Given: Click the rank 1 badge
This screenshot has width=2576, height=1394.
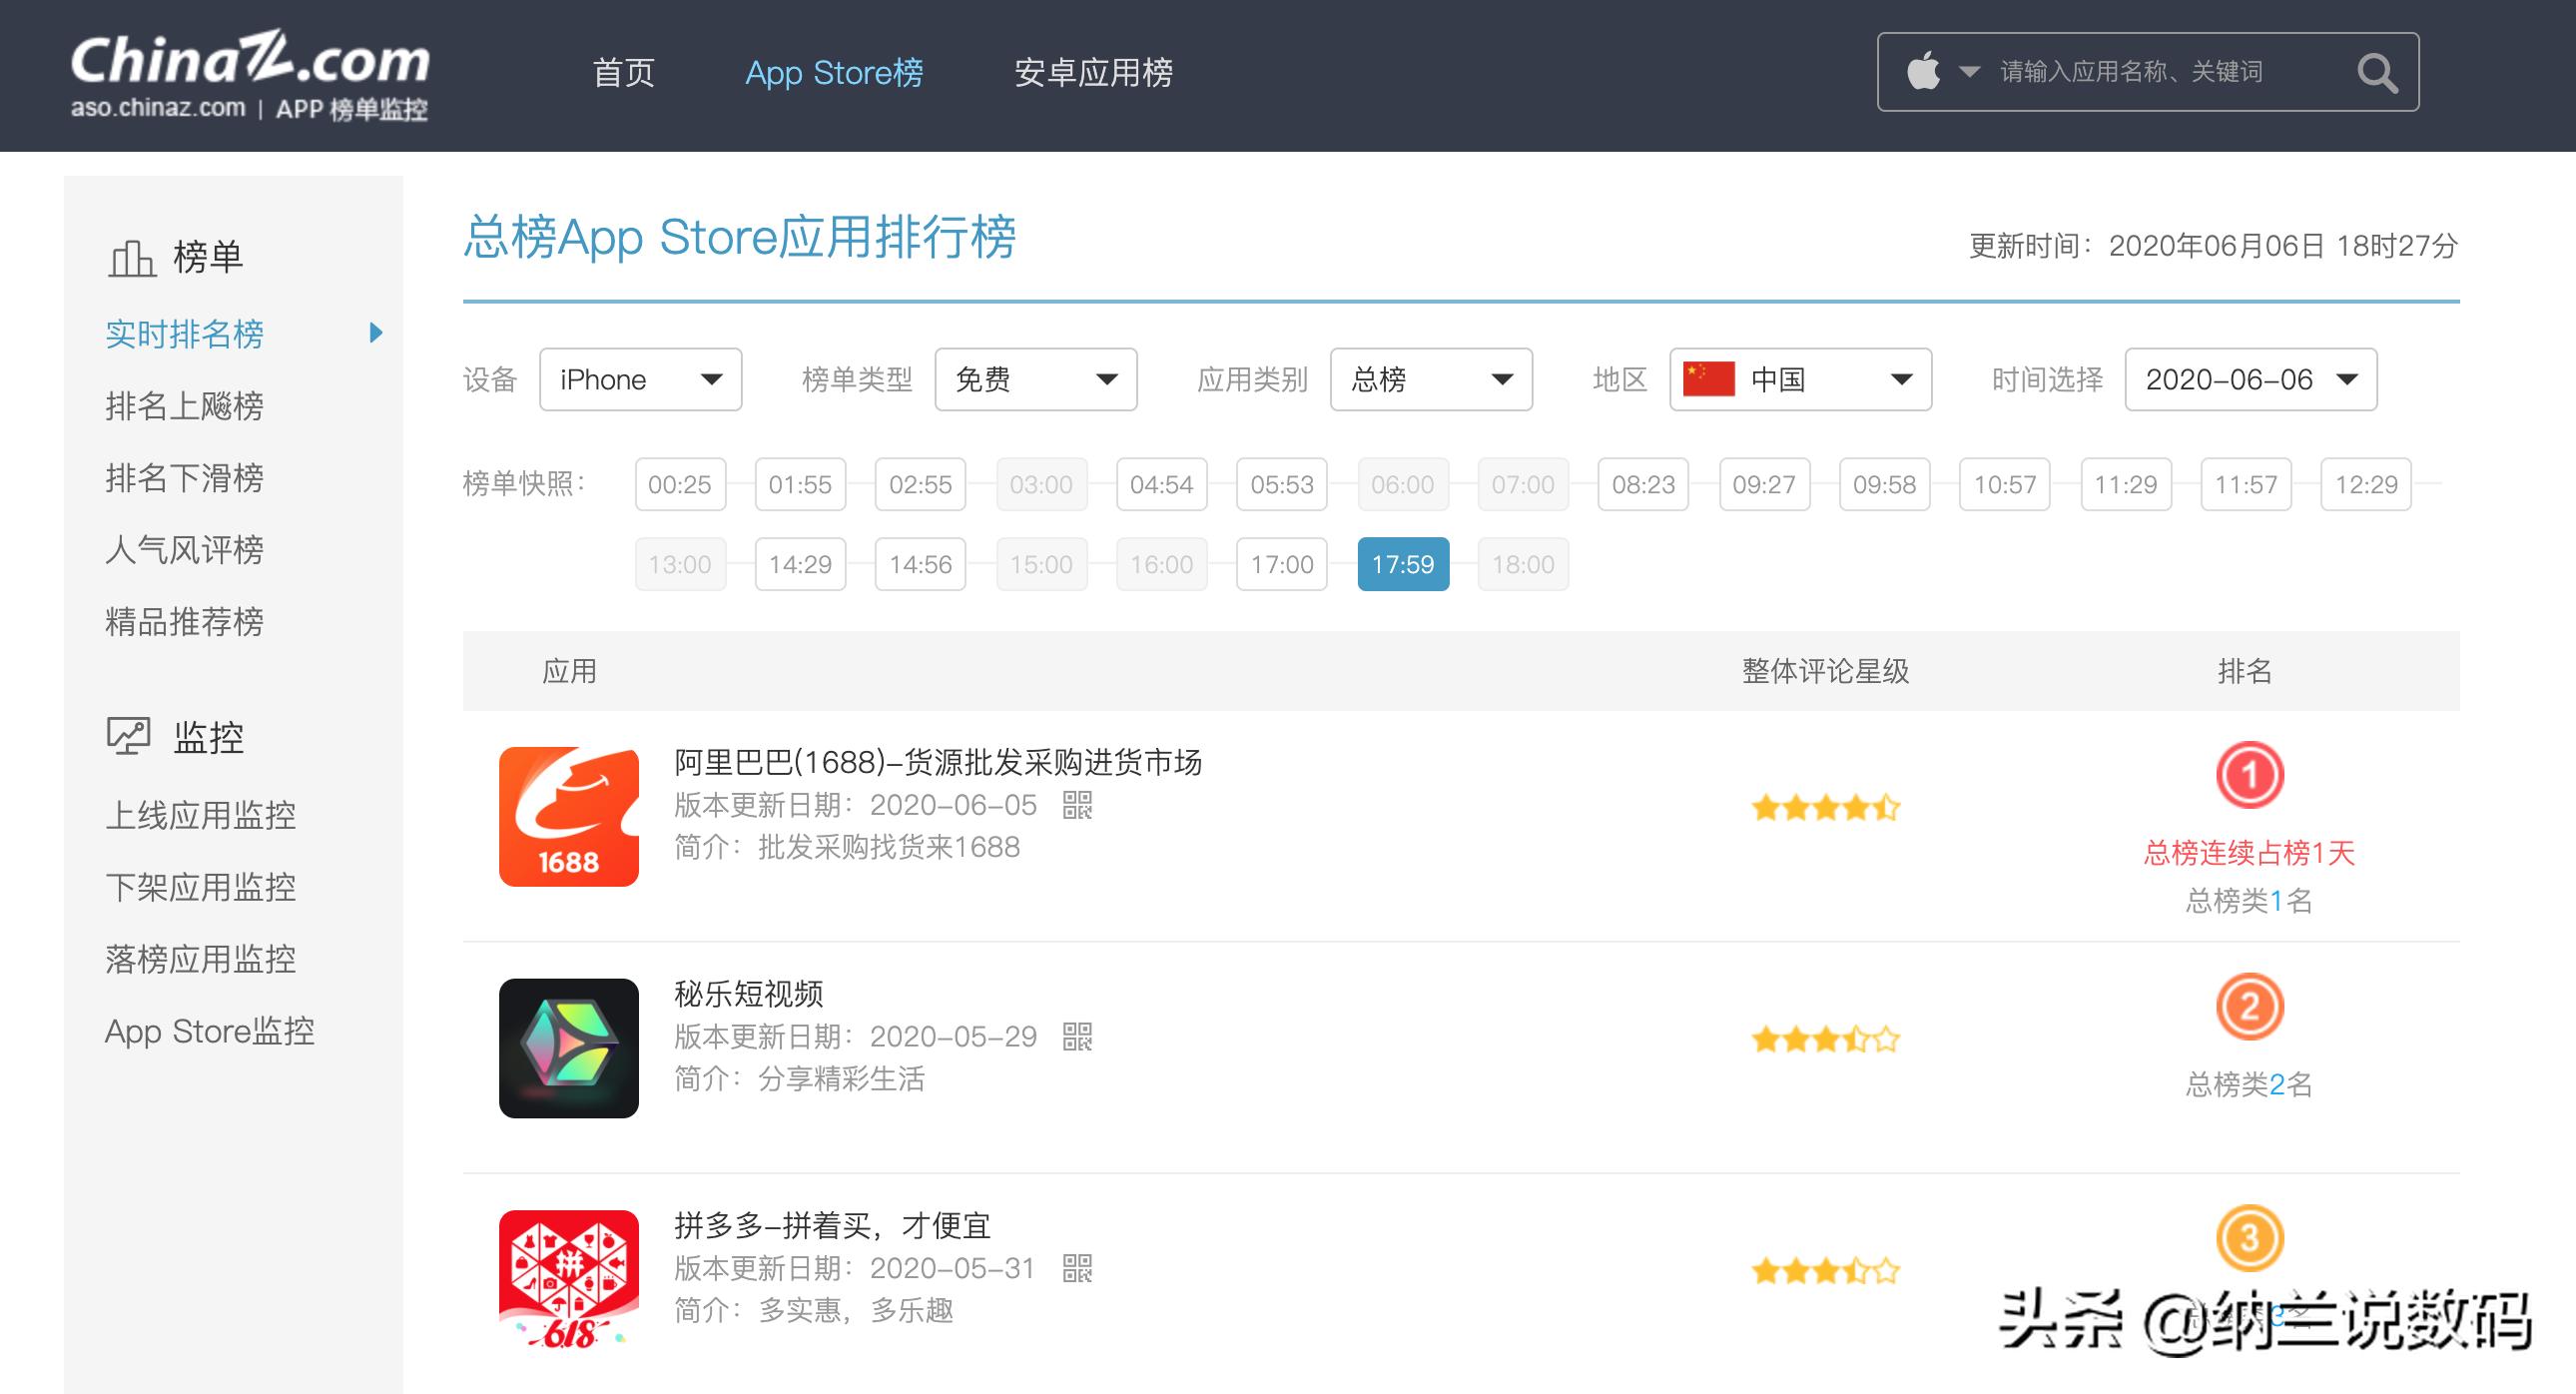Looking at the screenshot, I should [2249, 775].
